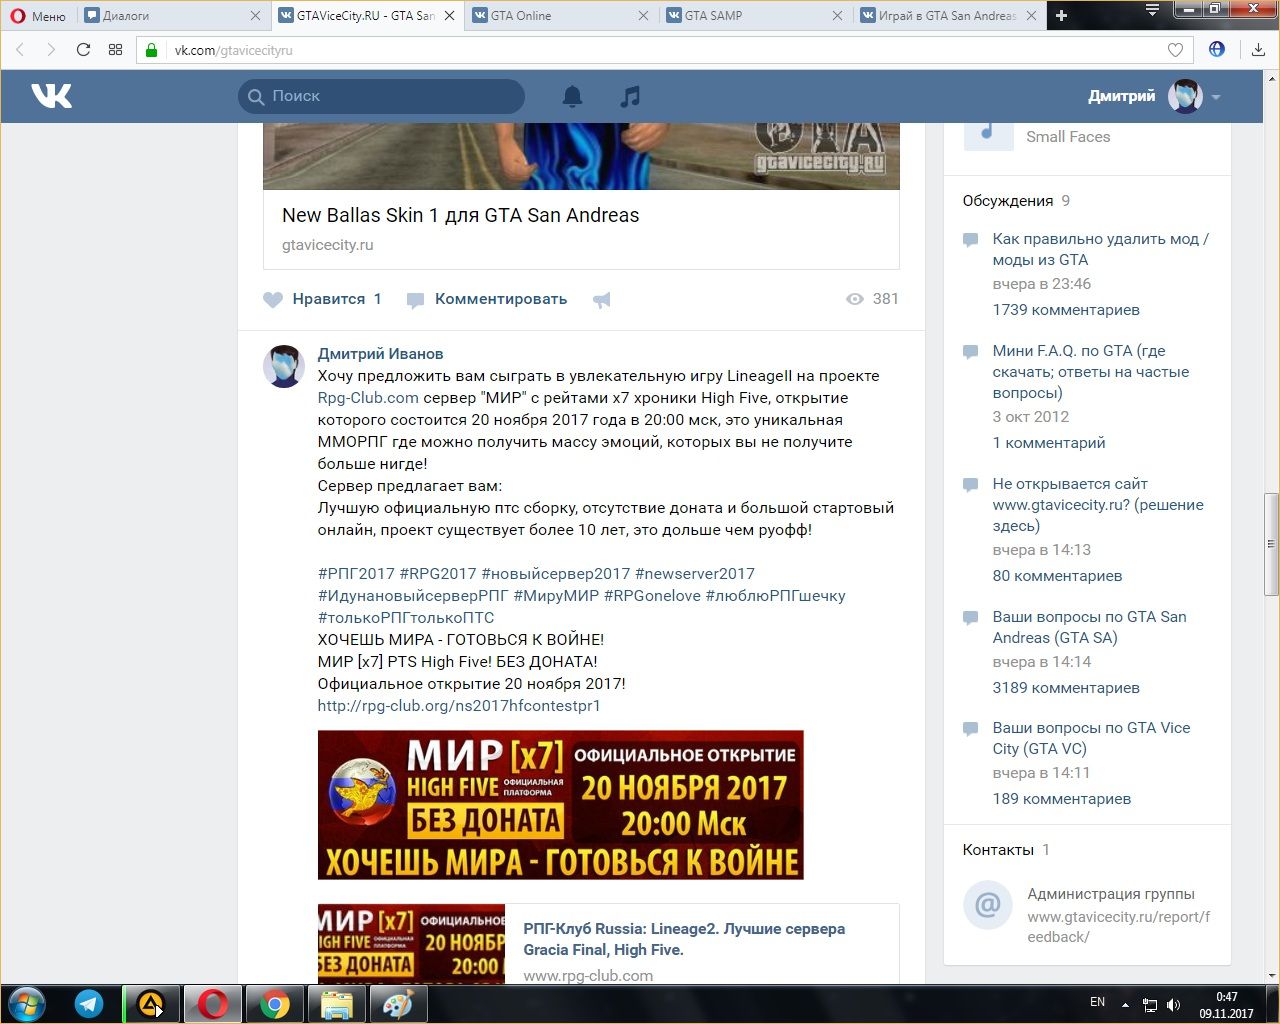Open the author name Дмитрий Иванов
1280x1024 pixels.
pos(380,354)
